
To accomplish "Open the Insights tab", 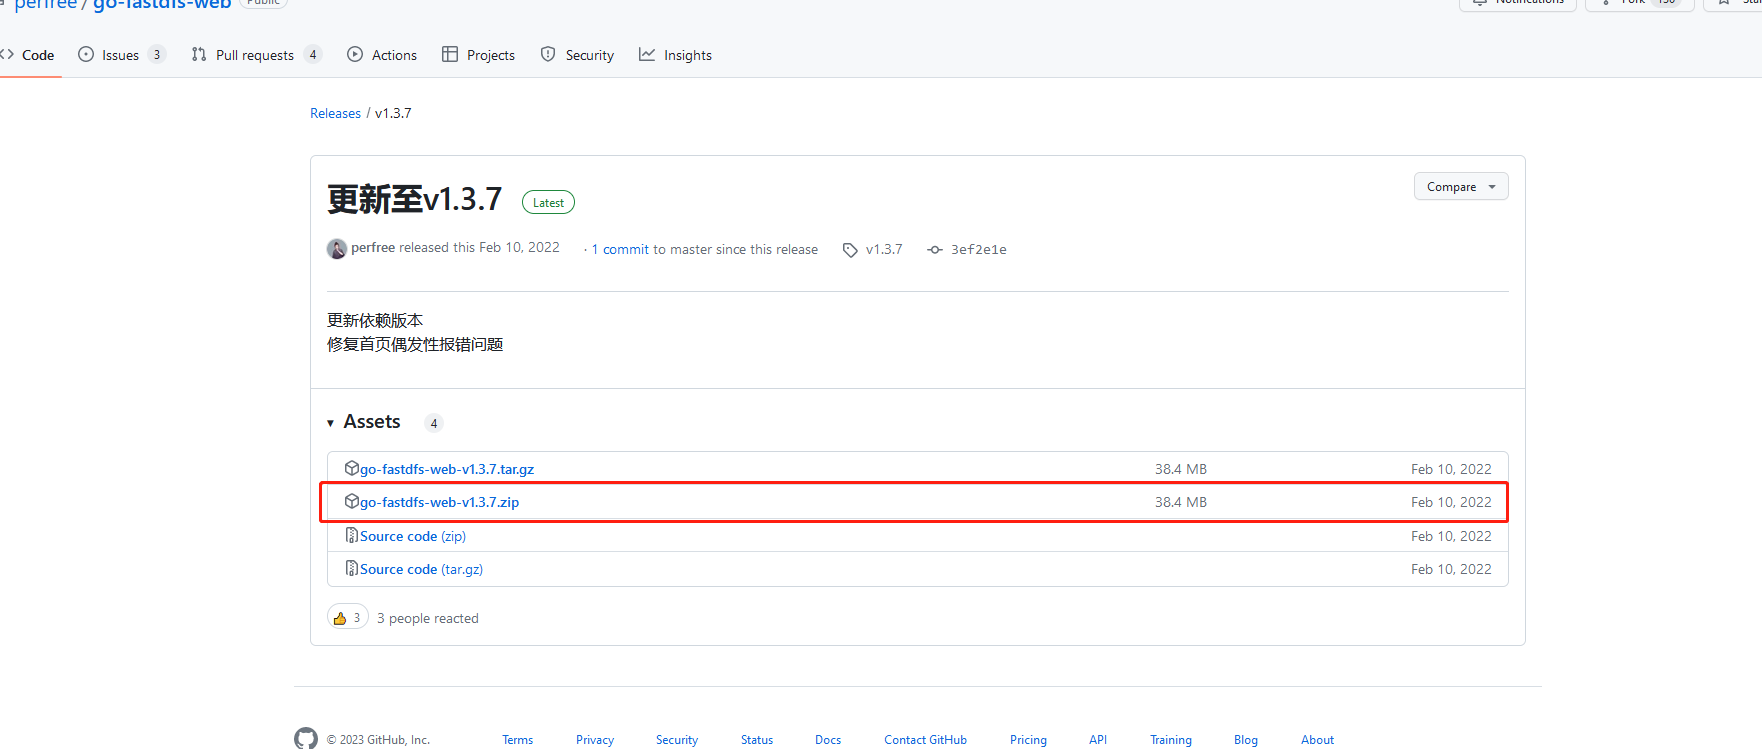I will [x=676, y=55].
